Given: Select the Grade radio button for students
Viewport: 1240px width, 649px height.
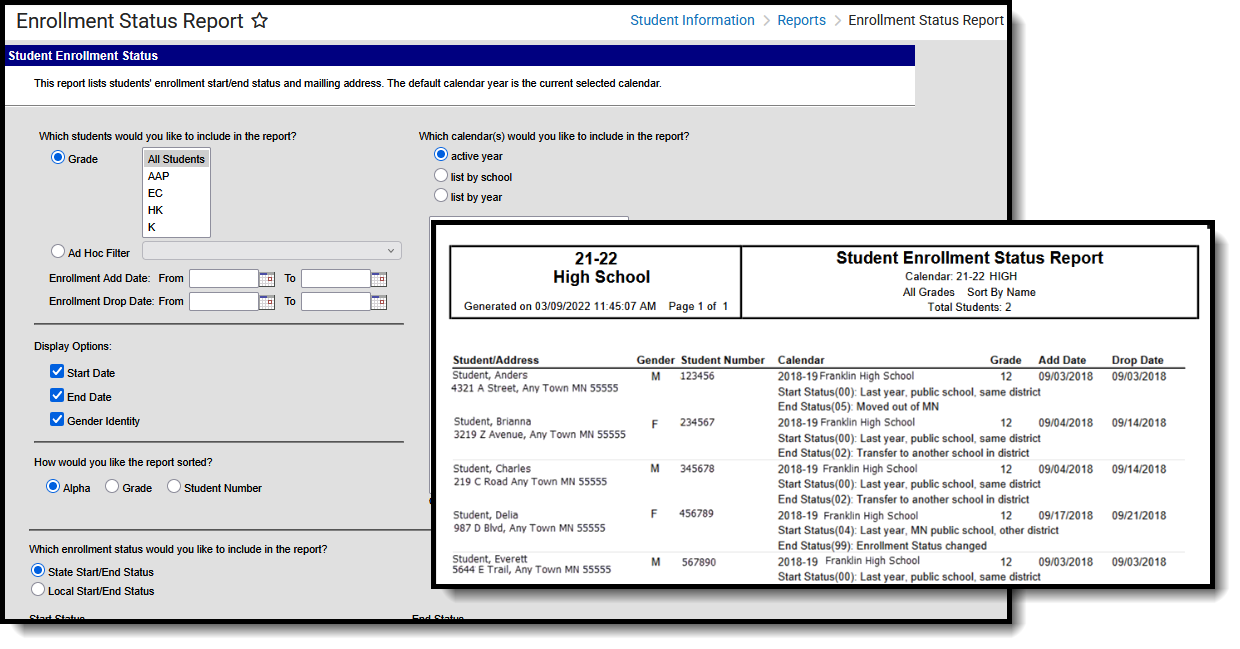Looking at the screenshot, I should 58,158.
